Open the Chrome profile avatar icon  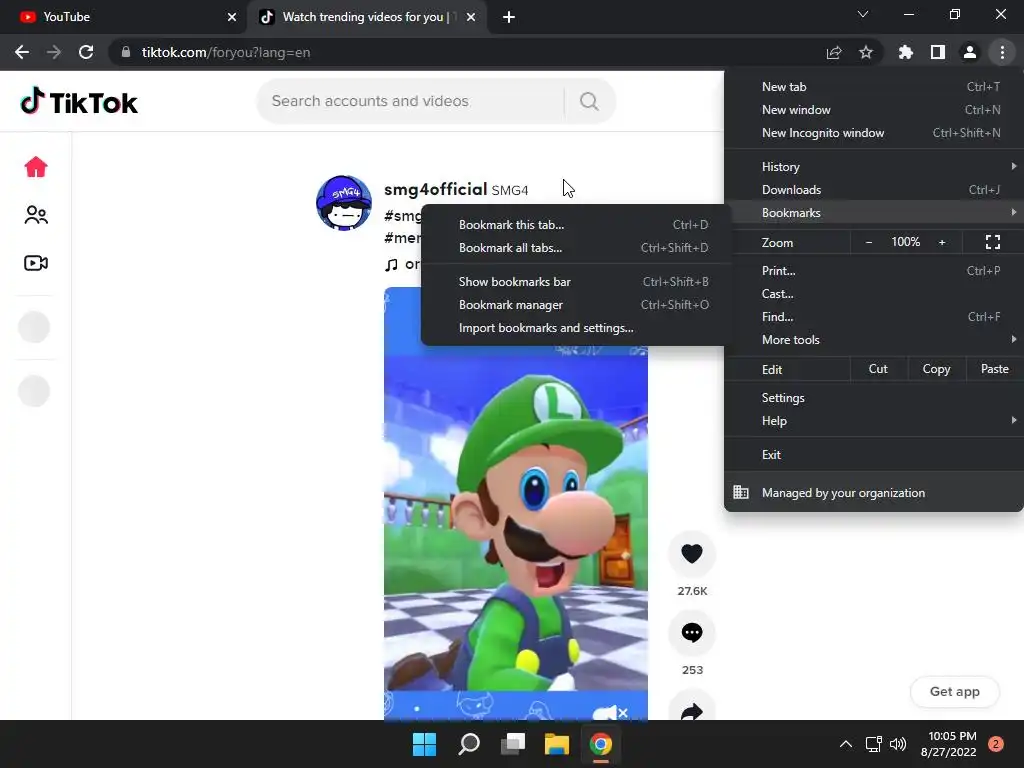970,52
